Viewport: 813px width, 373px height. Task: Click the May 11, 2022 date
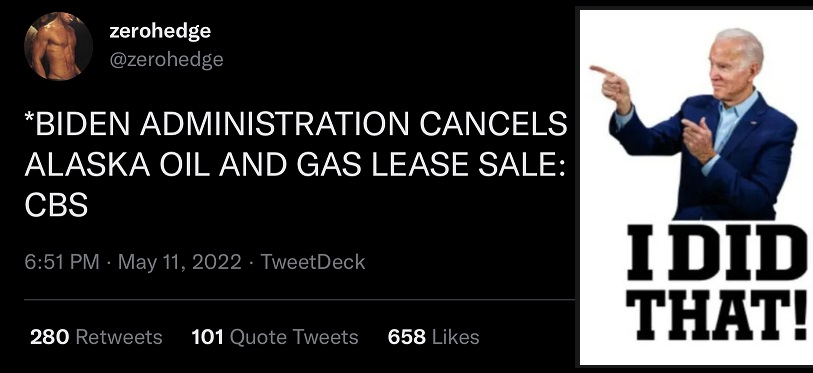pyautogui.click(x=179, y=262)
